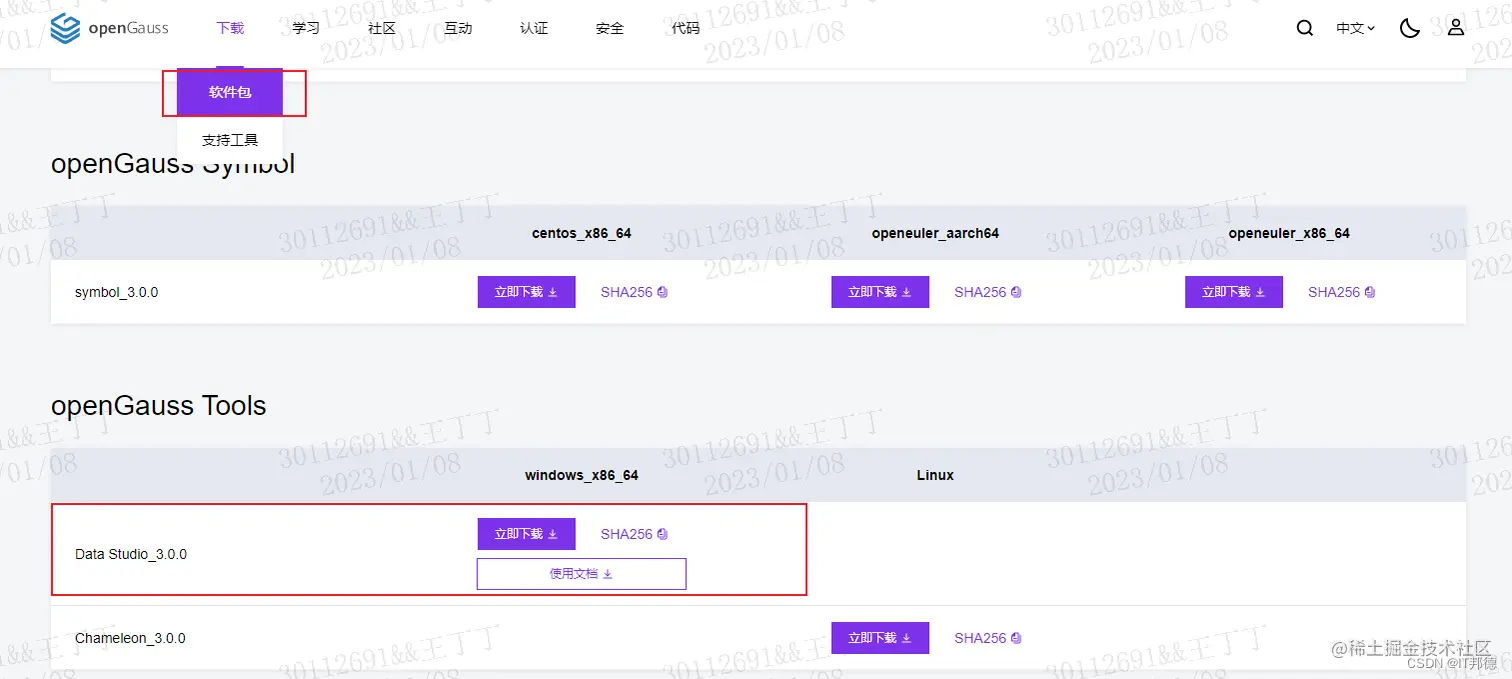Copy SHA256 for Data Studio_3.0.0

634,534
